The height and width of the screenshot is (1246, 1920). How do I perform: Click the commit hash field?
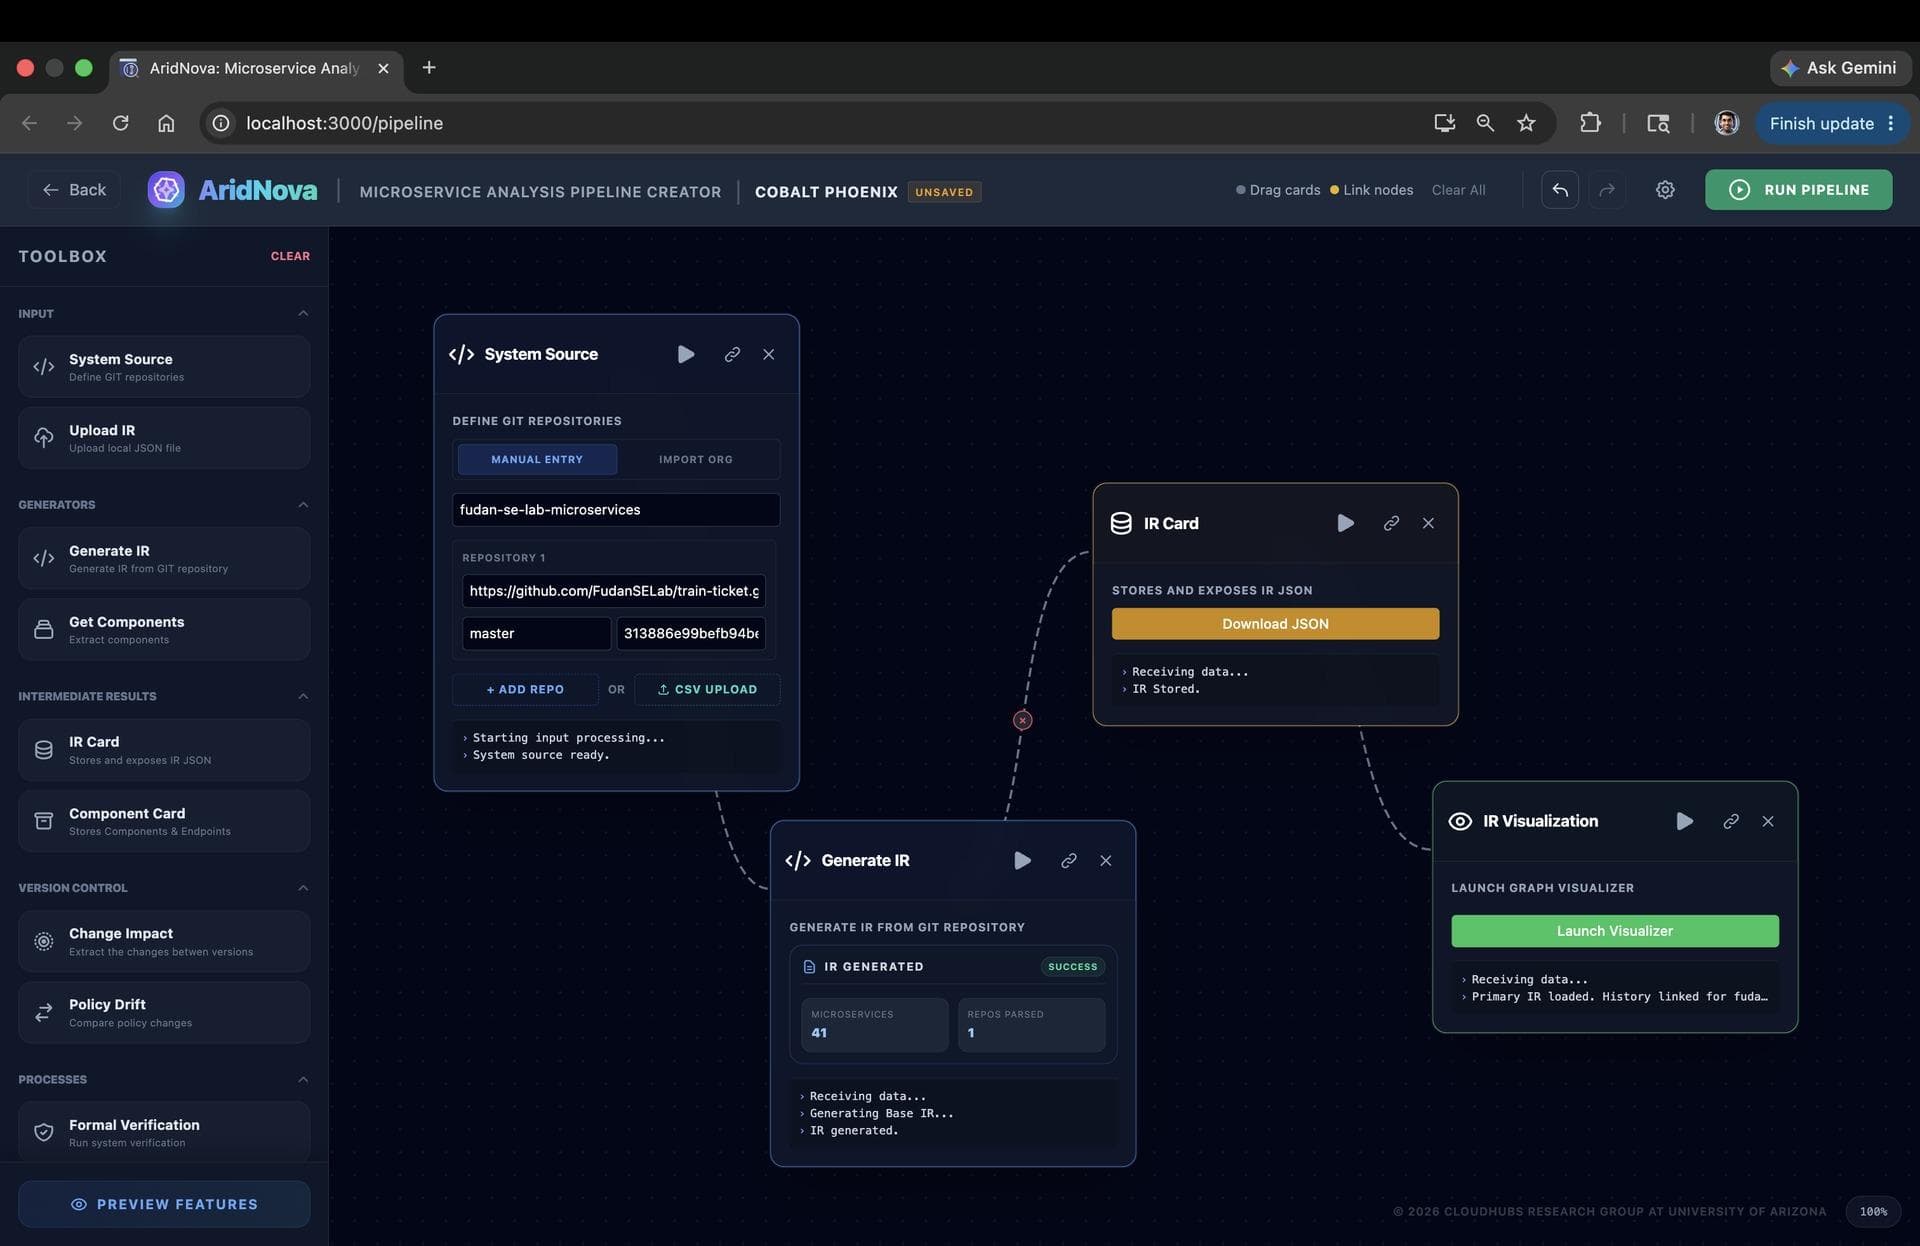click(x=691, y=633)
